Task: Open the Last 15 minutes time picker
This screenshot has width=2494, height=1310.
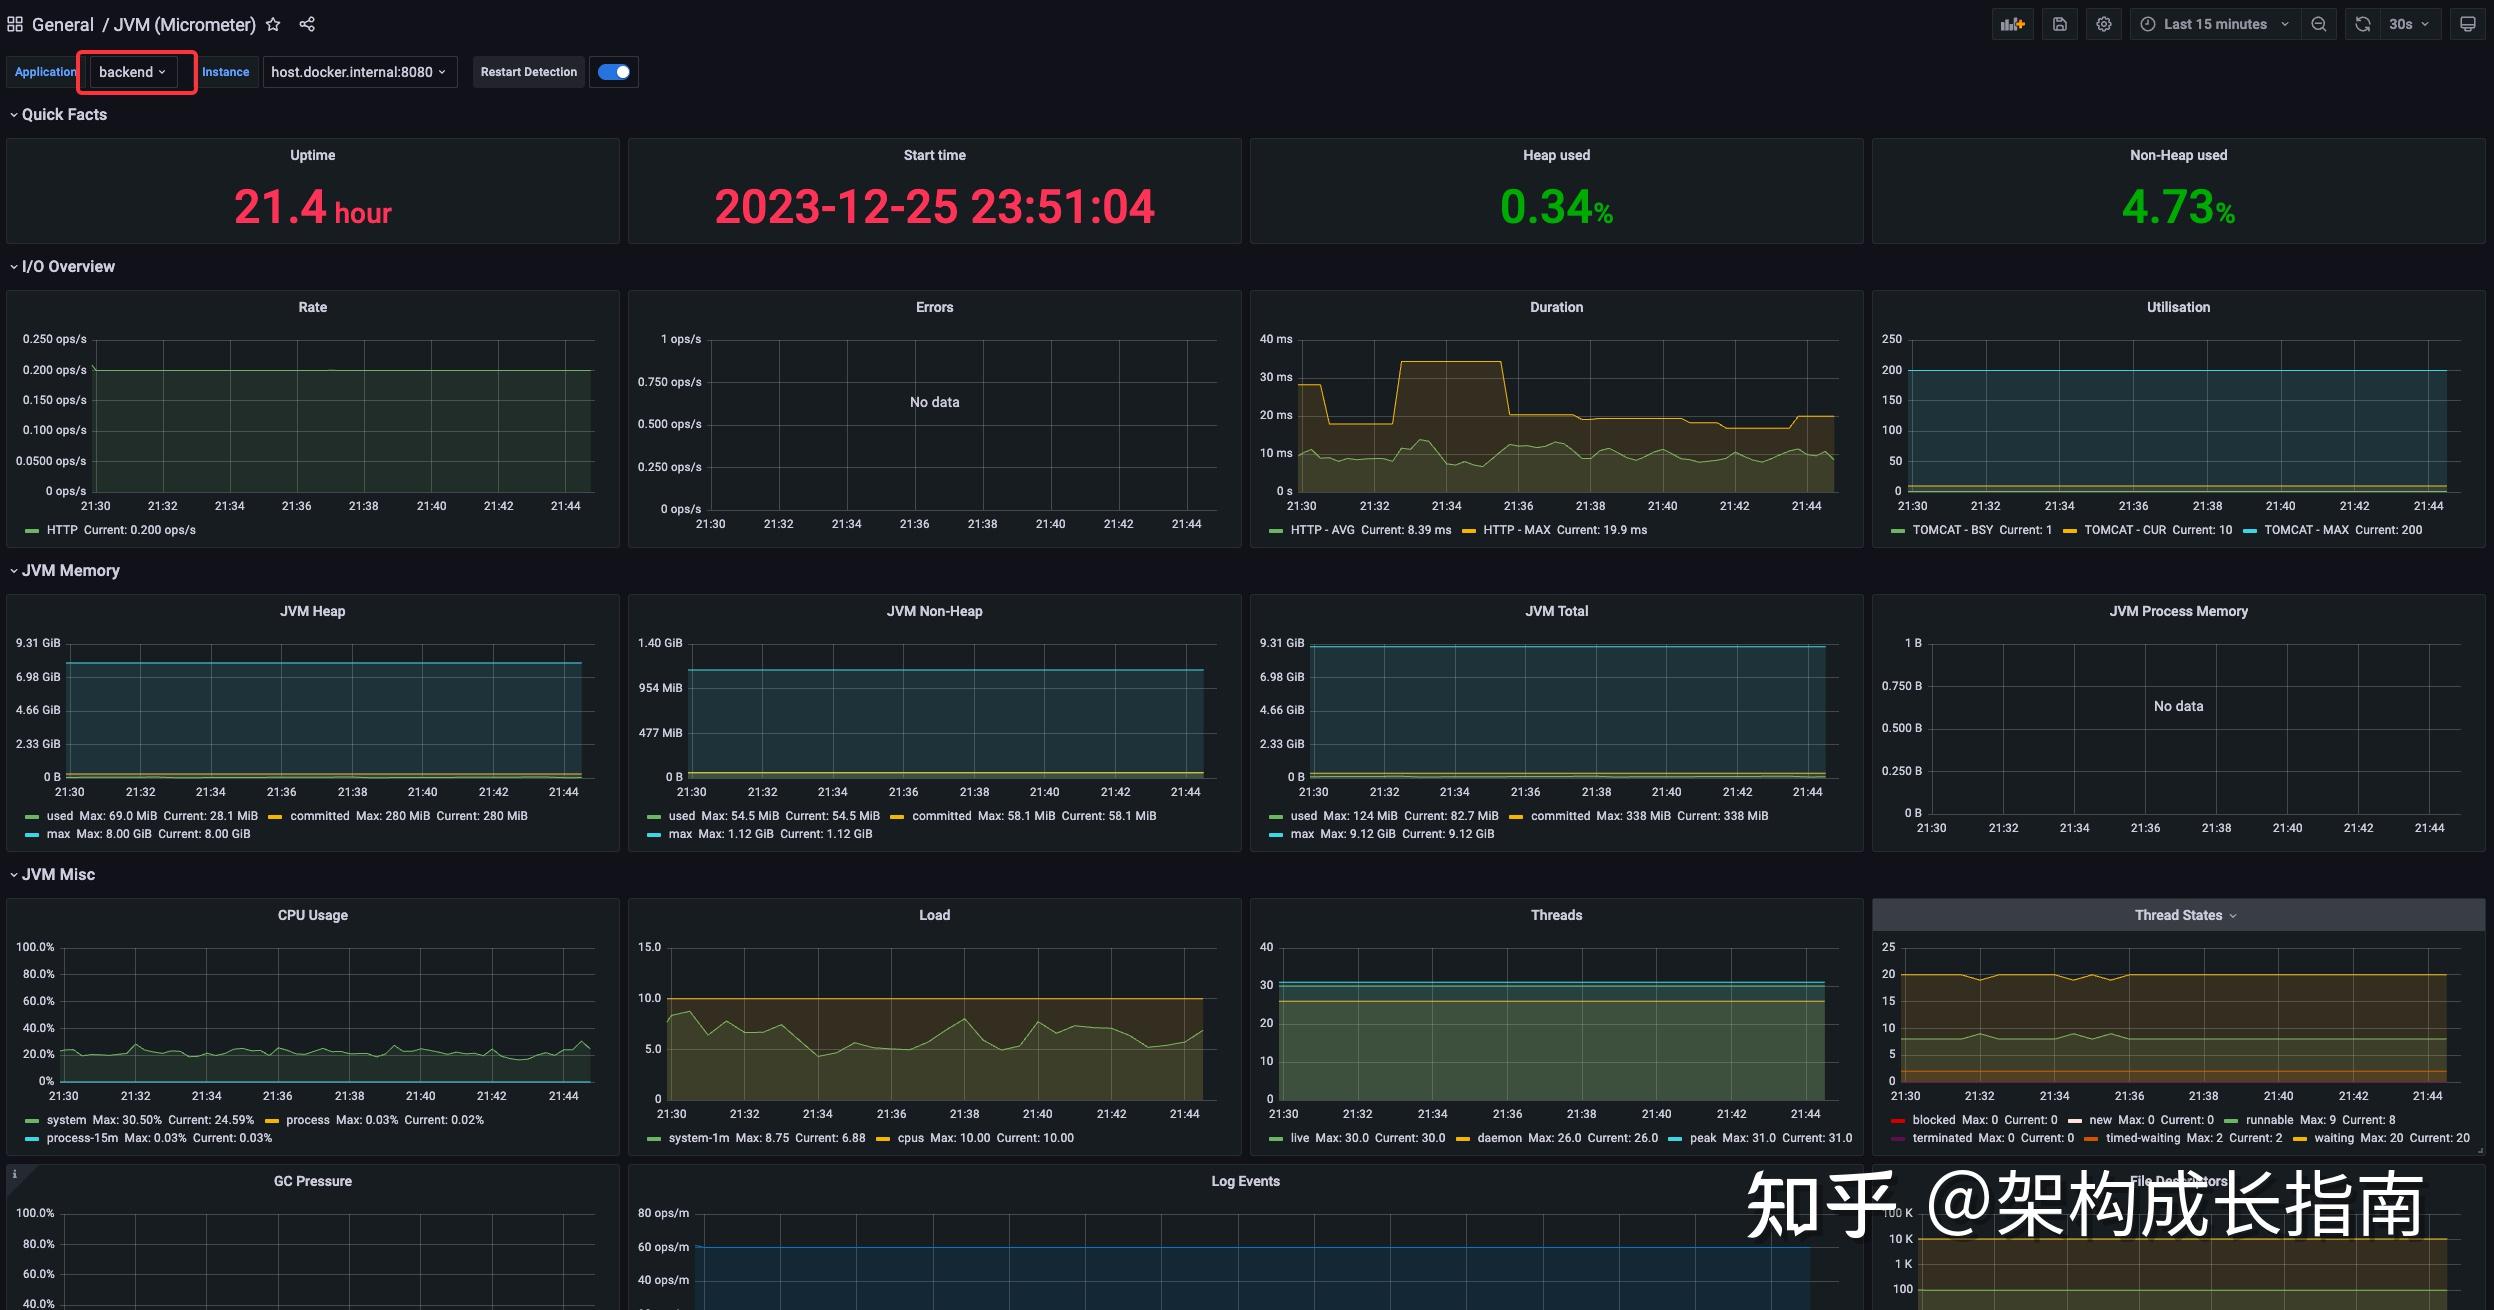Action: click(2212, 24)
